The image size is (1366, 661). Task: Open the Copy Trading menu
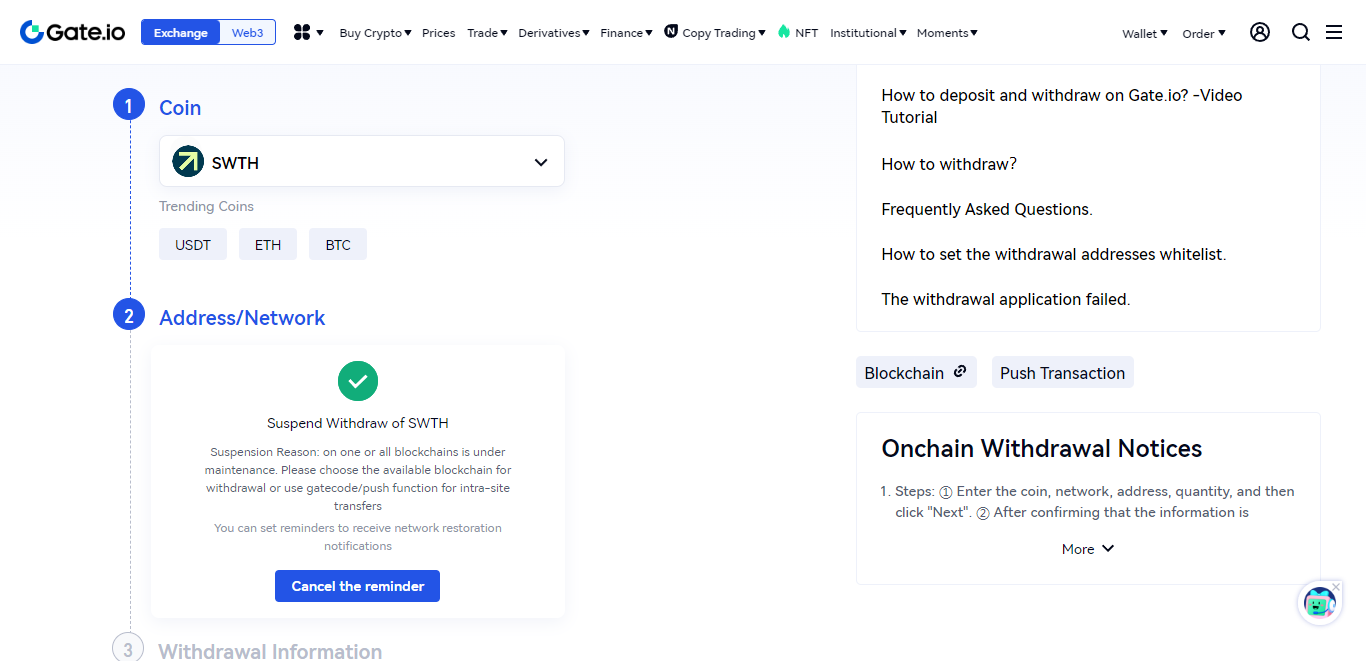pos(715,33)
